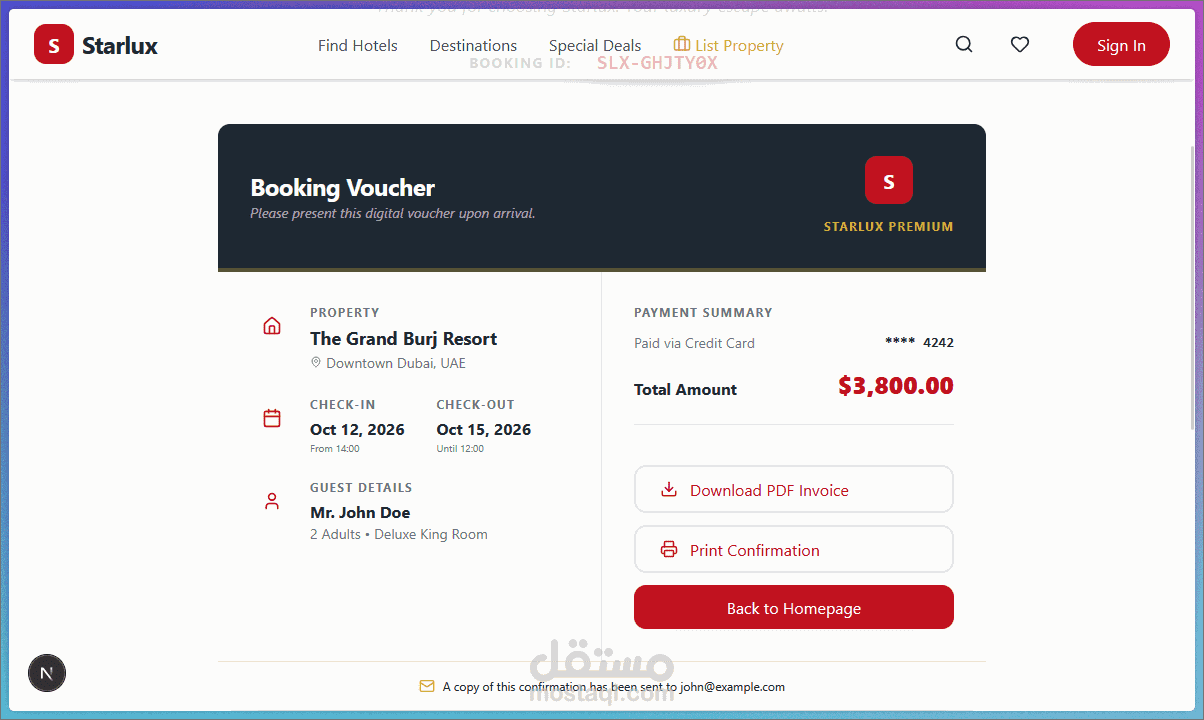Click the person icon by Guest Details
The height and width of the screenshot is (720, 1204).
(272, 501)
